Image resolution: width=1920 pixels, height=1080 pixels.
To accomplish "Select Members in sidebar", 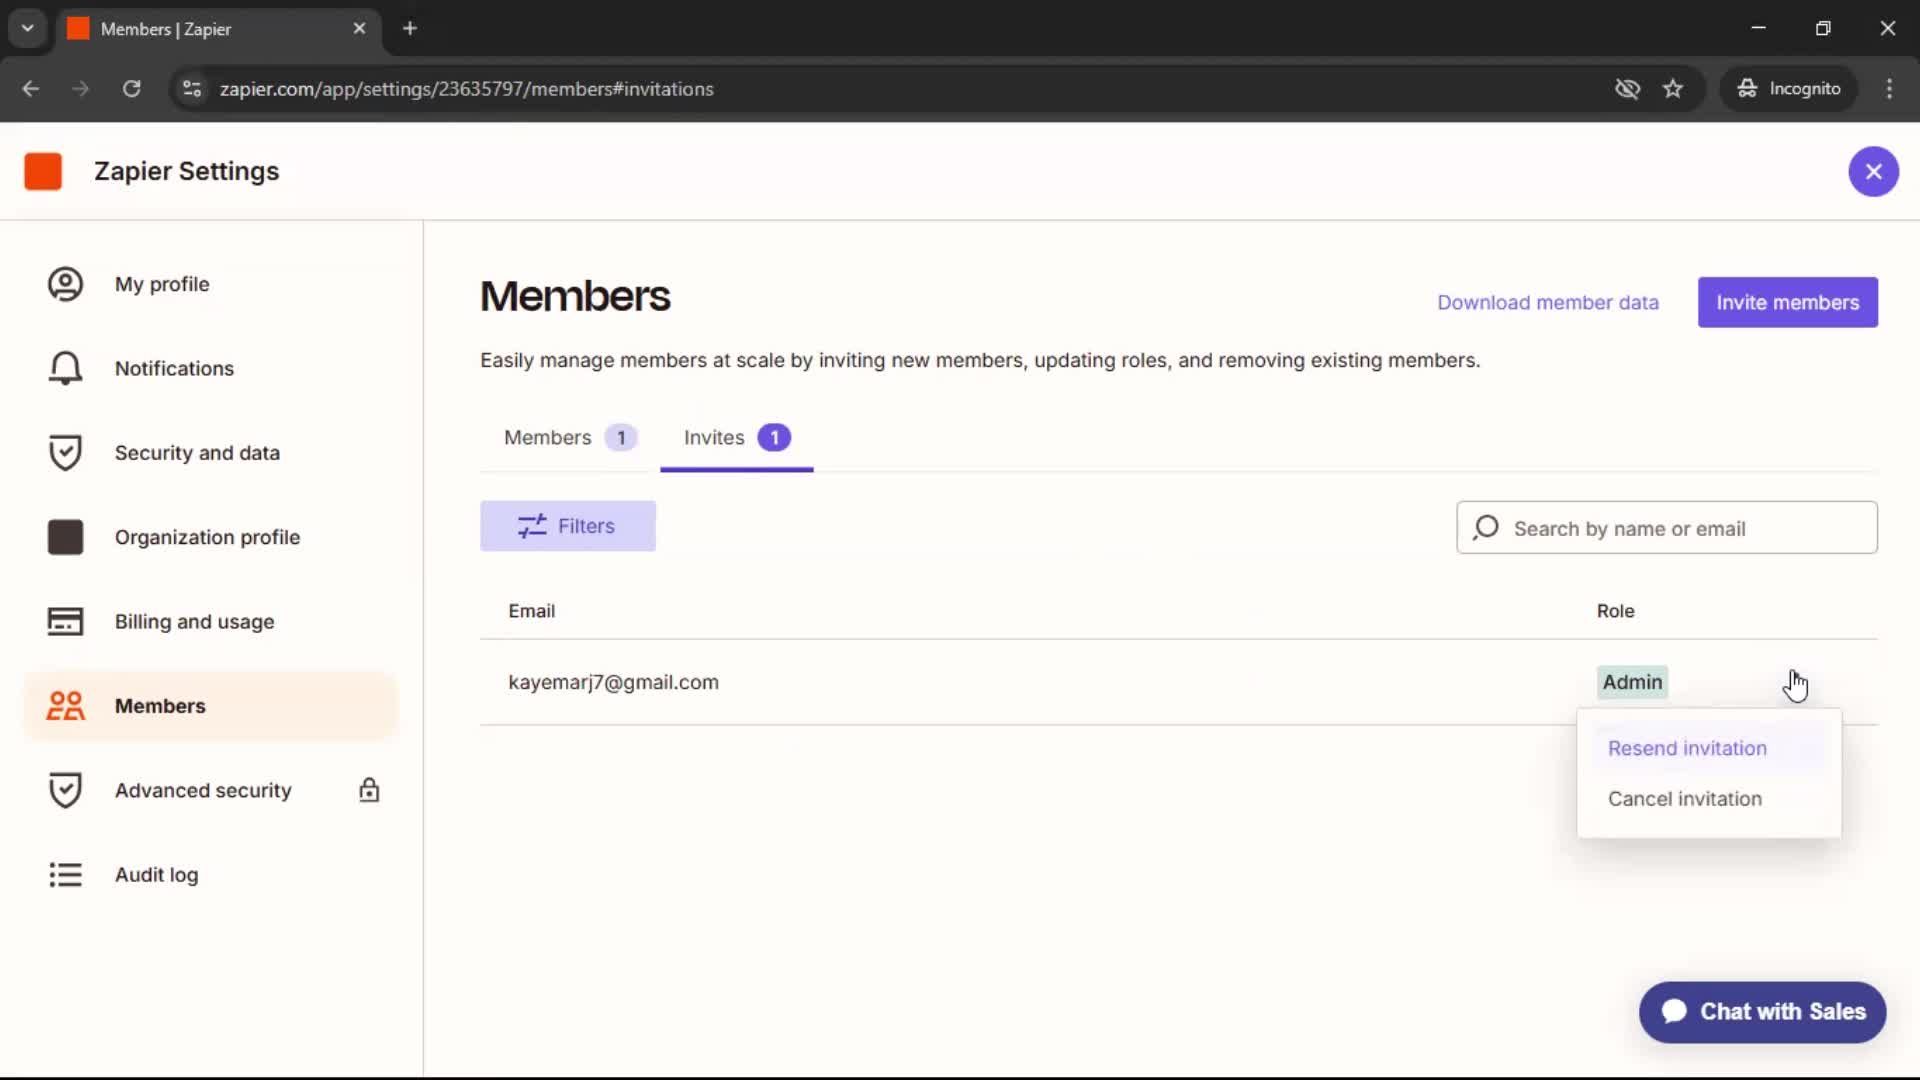I will [210, 706].
